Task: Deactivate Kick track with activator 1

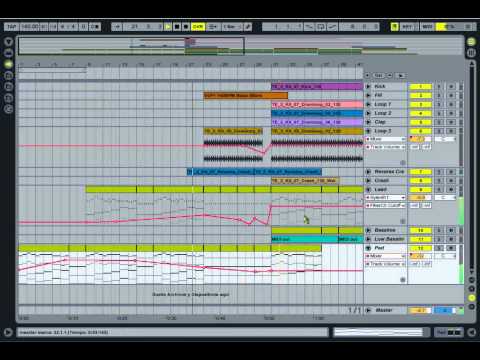Action: click(420, 87)
